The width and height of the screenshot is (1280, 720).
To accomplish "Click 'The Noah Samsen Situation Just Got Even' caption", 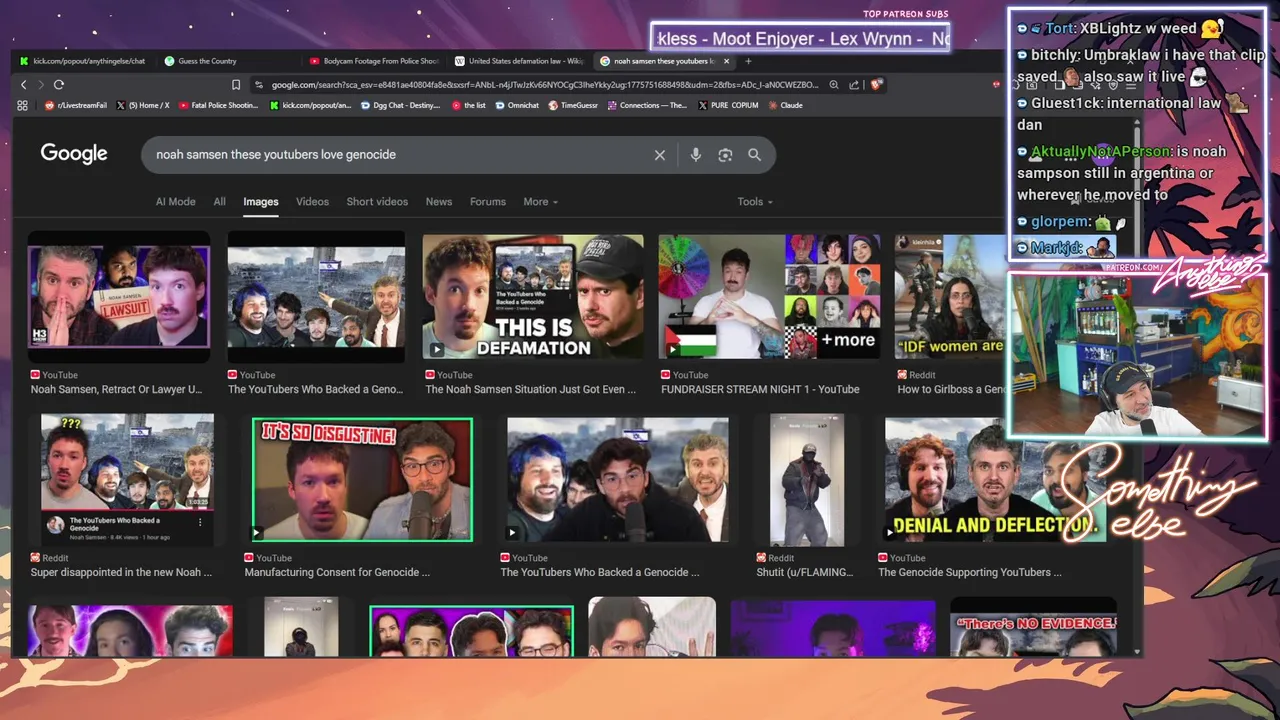I will click(x=531, y=390).
